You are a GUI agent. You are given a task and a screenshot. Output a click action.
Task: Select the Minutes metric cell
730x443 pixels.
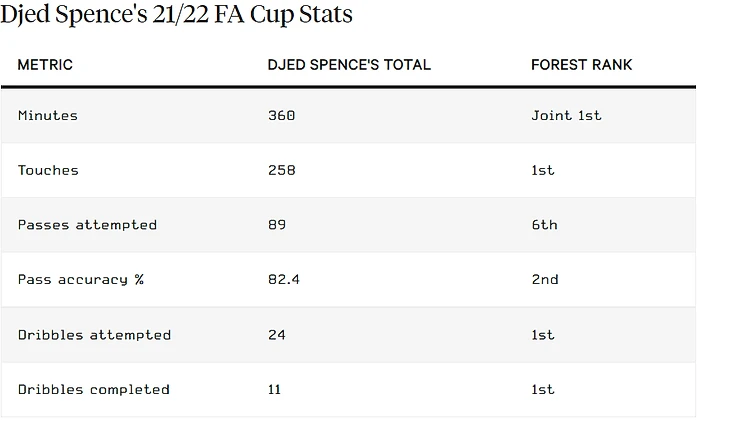pyautogui.click(x=47, y=115)
